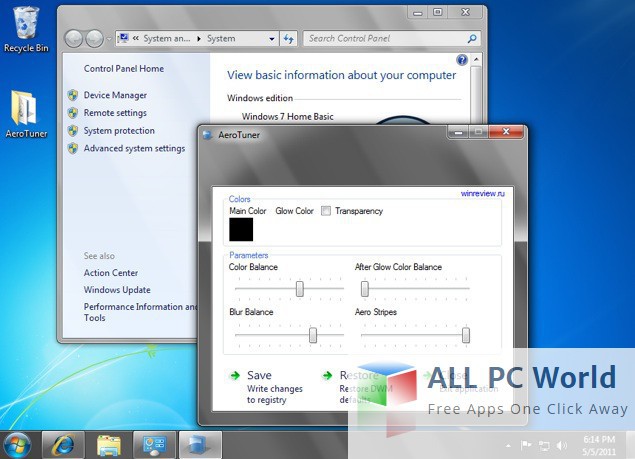Click the System breadcrumb segment
Image resolution: width=635 pixels, height=459 pixels.
[x=221, y=38]
